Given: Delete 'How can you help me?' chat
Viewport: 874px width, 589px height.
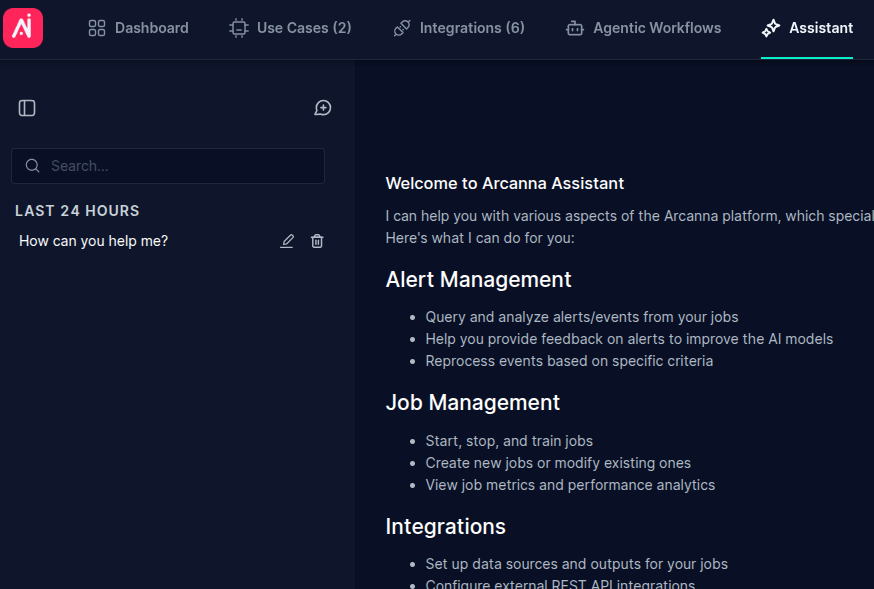Looking at the screenshot, I should 317,241.
